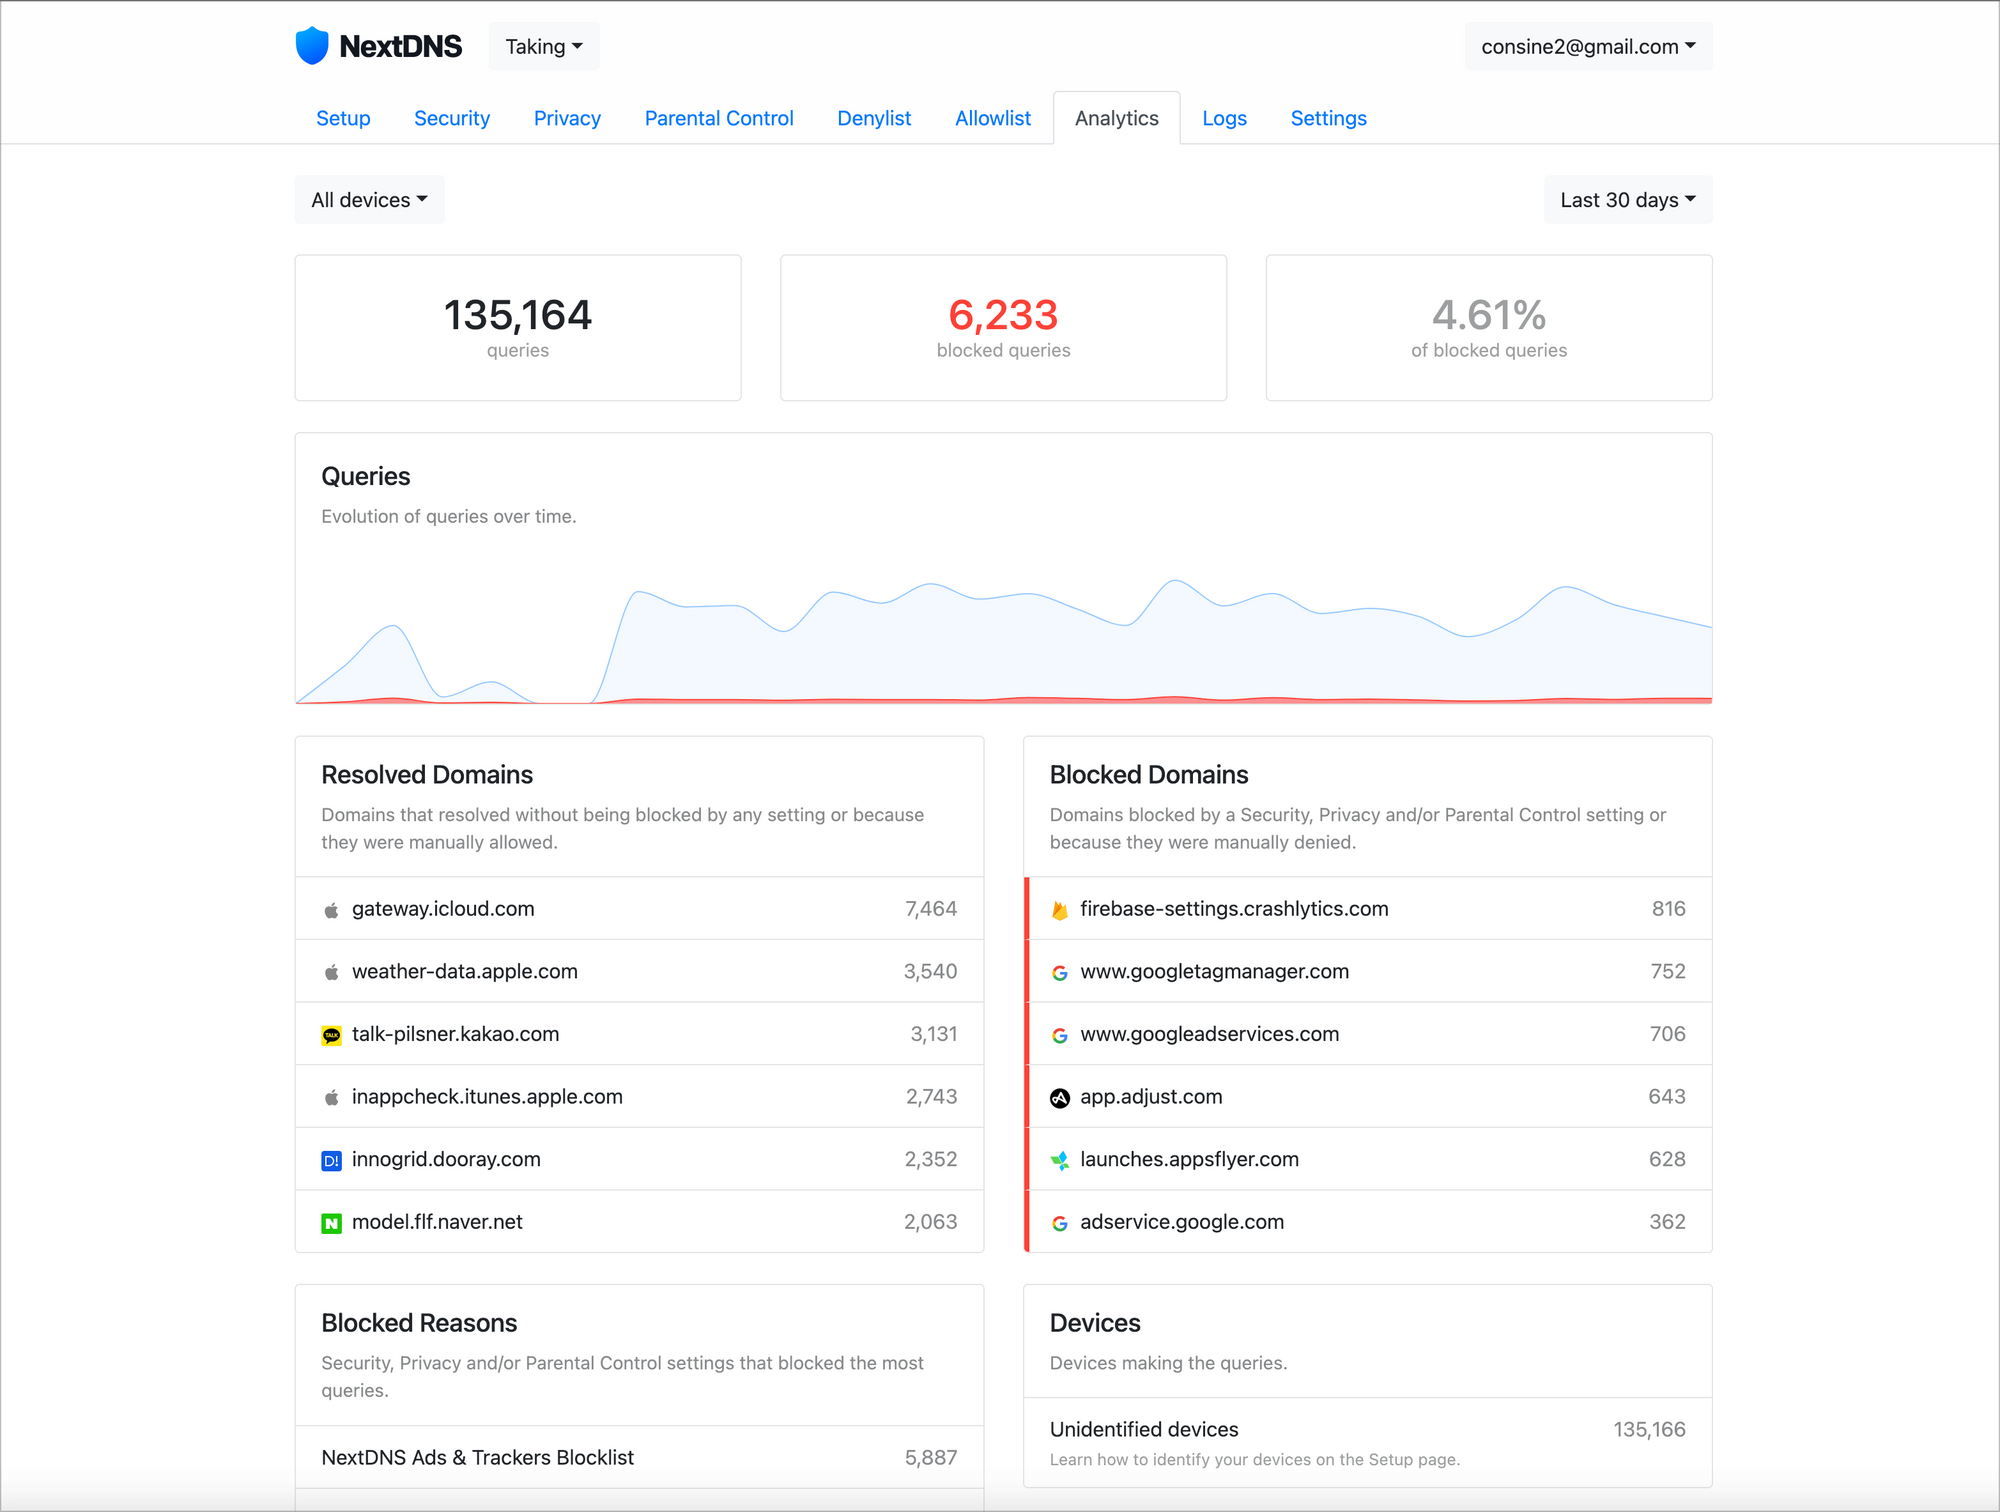Click www.googletagmanager.com domain name

[x=1214, y=972]
